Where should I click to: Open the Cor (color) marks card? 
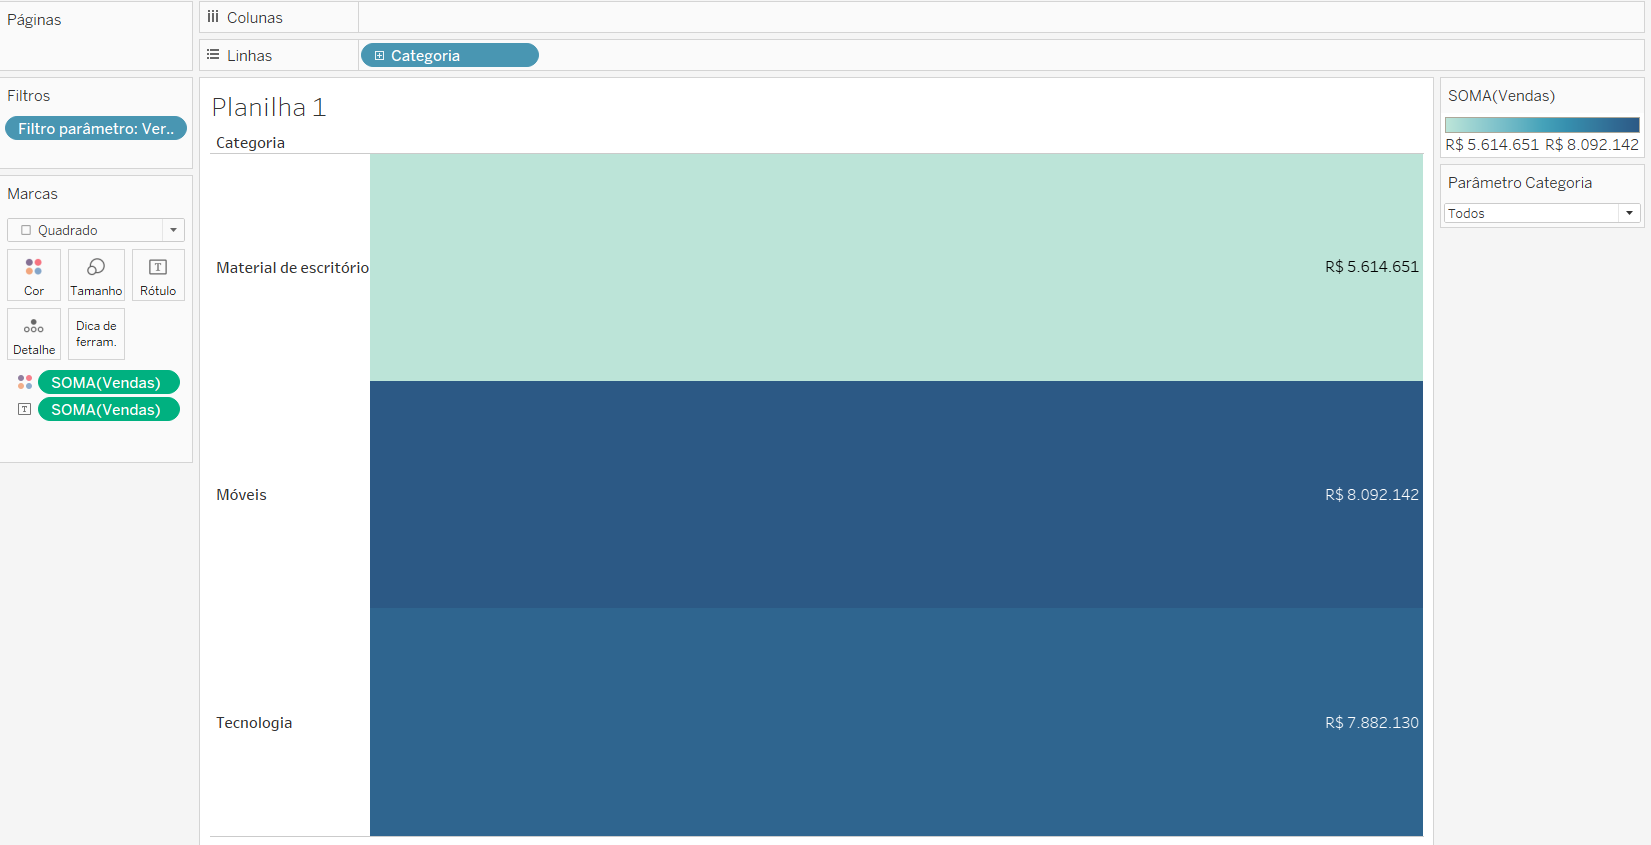34,275
